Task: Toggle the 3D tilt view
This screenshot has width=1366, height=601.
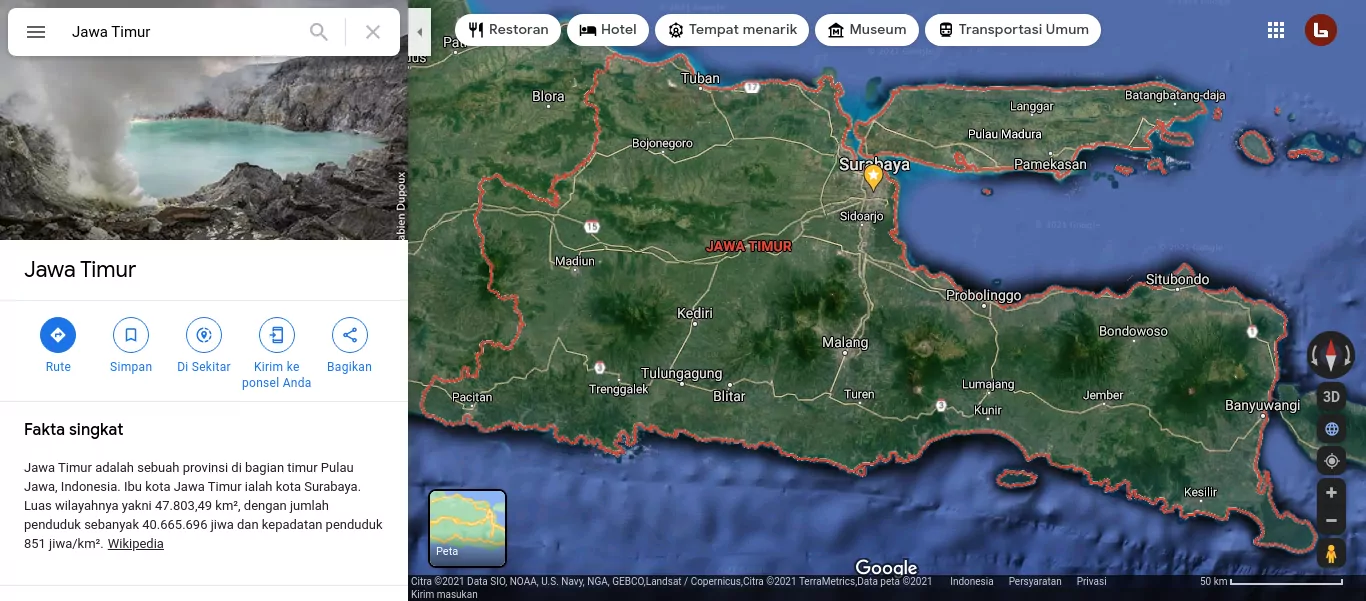Action: [x=1331, y=396]
